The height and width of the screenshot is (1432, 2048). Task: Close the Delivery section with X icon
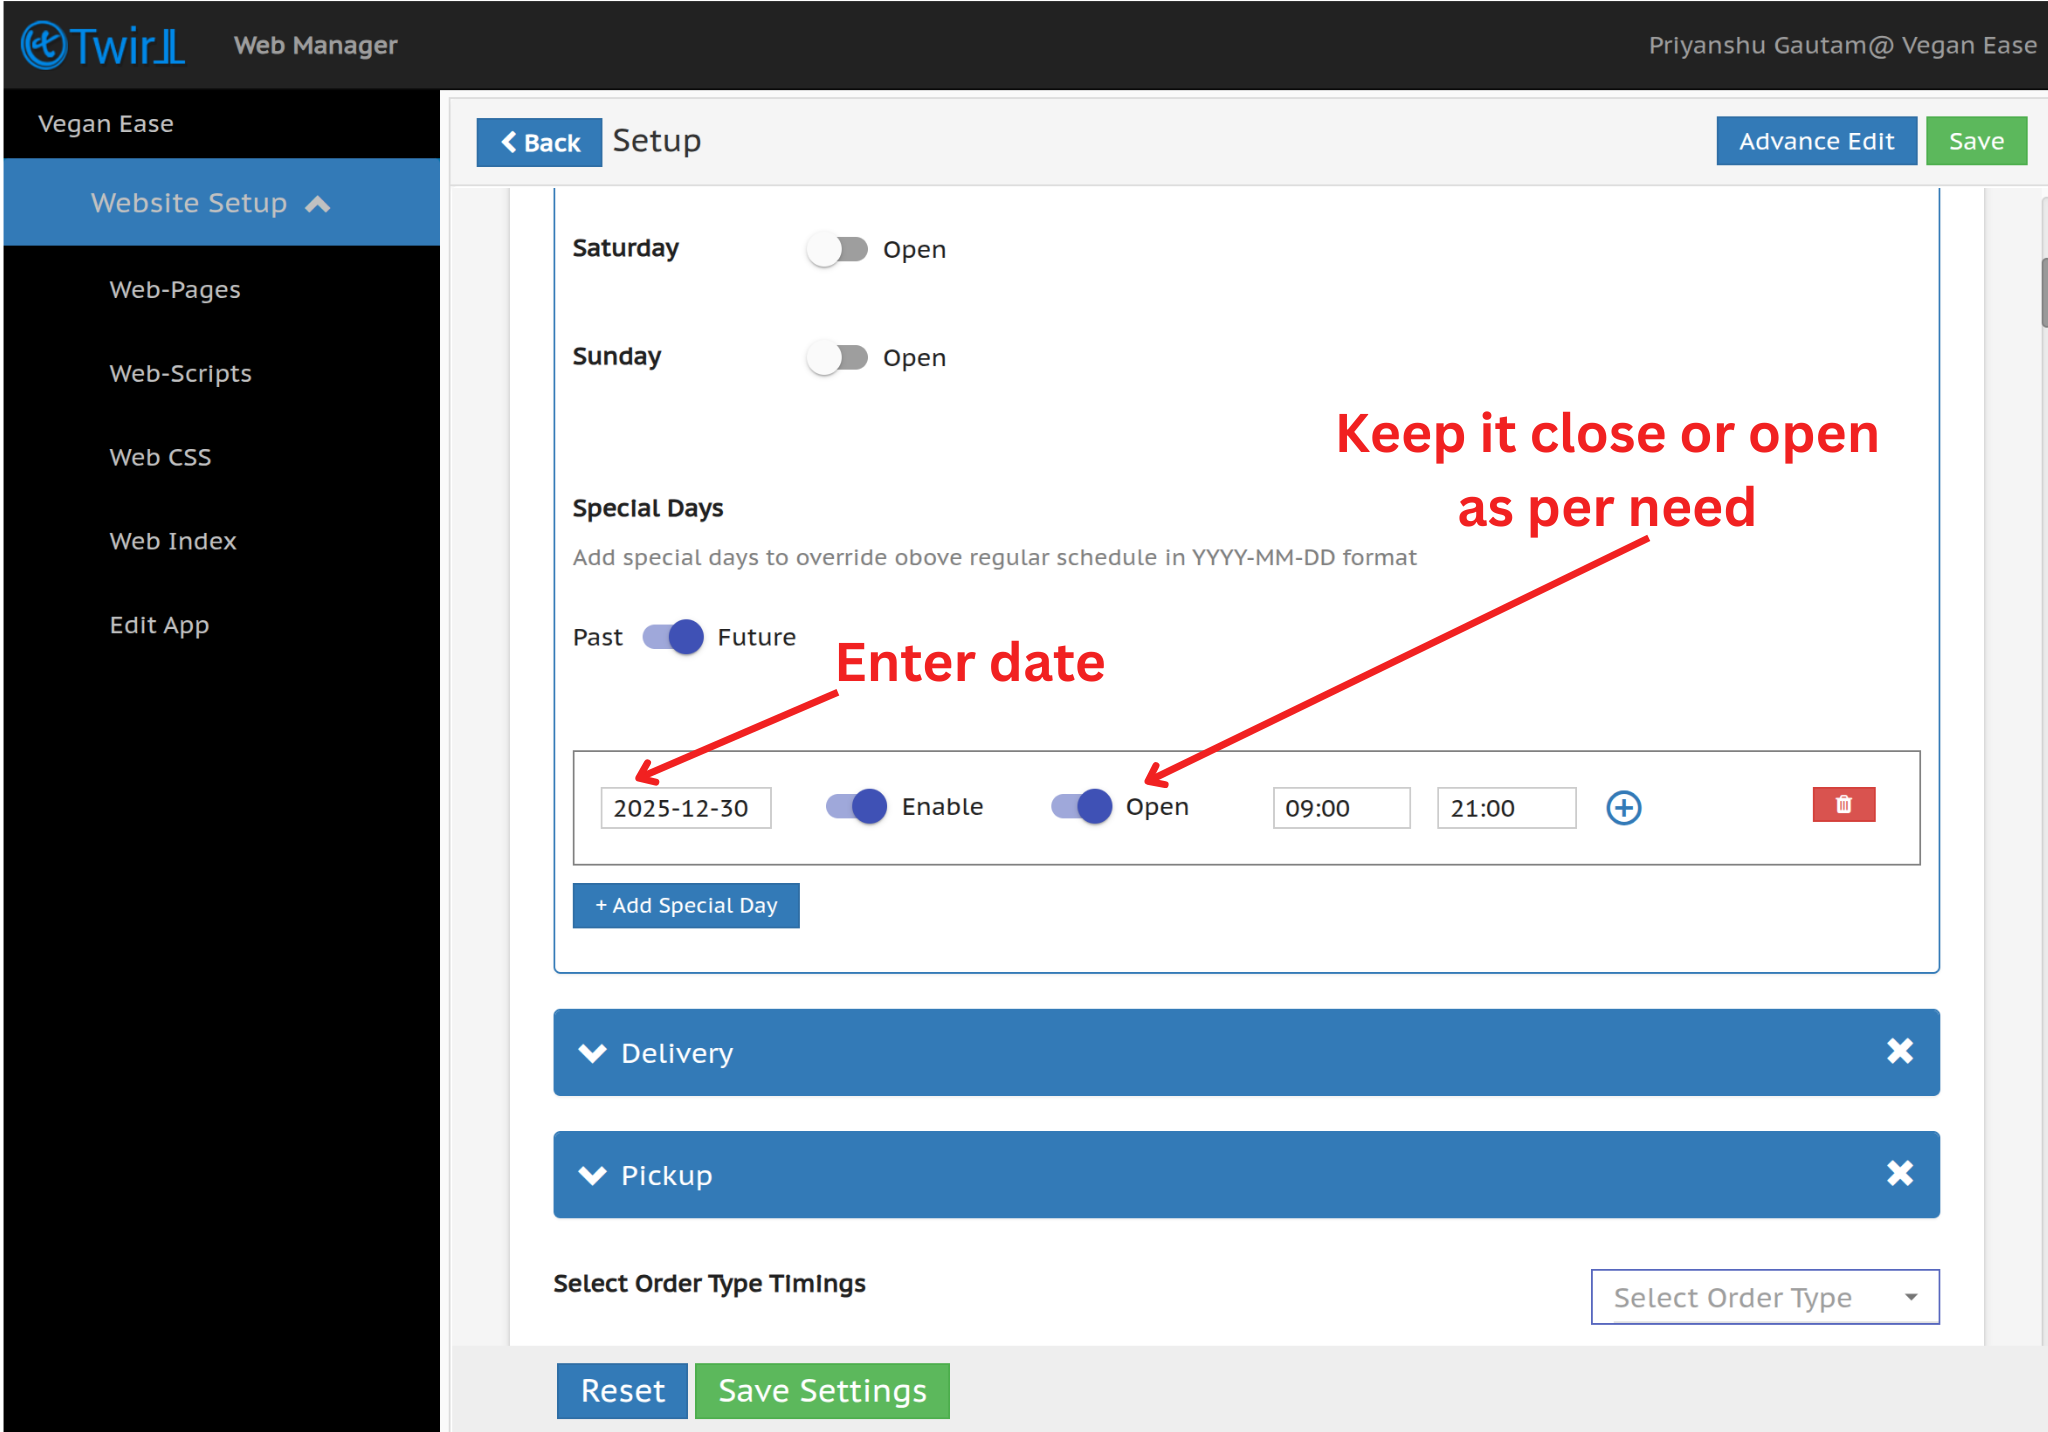click(x=1899, y=1051)
